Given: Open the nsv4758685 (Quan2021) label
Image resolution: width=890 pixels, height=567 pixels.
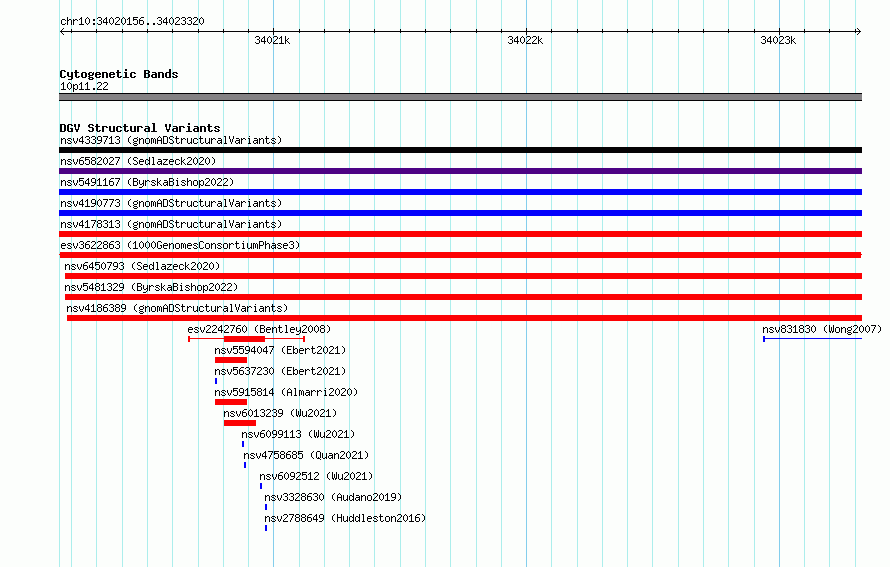Looking at the screenshot, I should pos(306,455).
